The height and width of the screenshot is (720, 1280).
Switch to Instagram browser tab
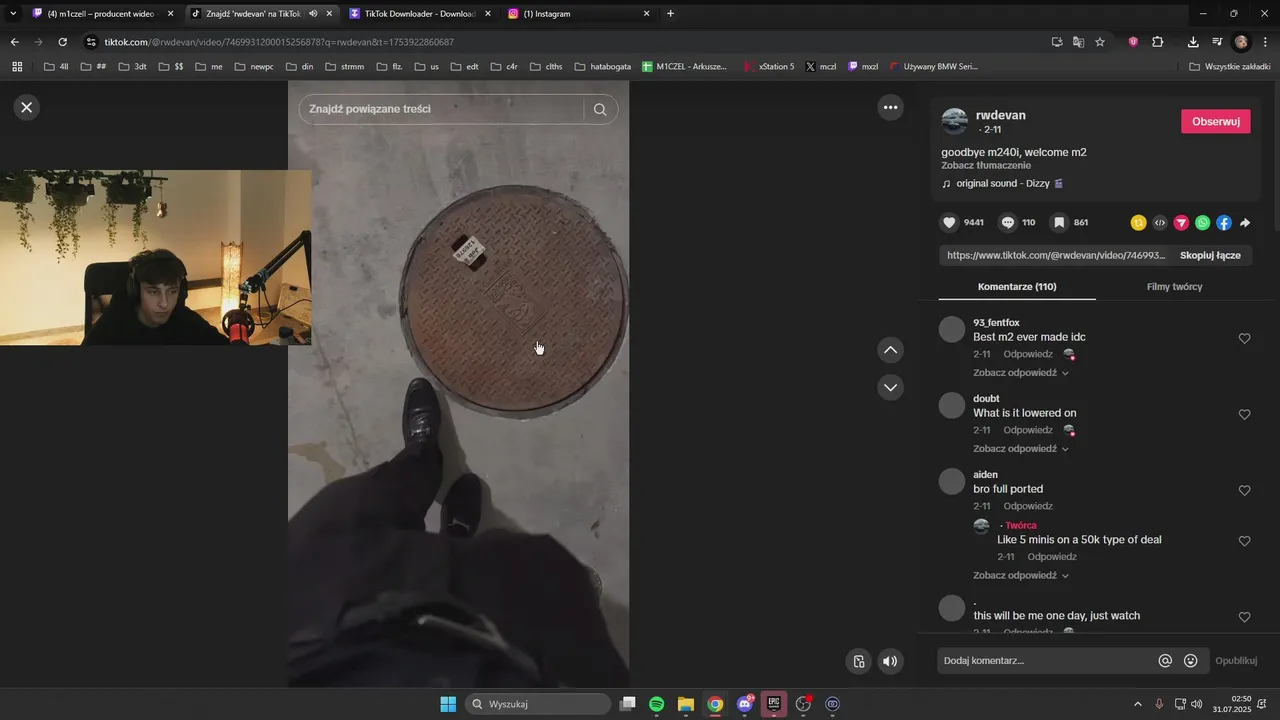(x=578, y=14)
